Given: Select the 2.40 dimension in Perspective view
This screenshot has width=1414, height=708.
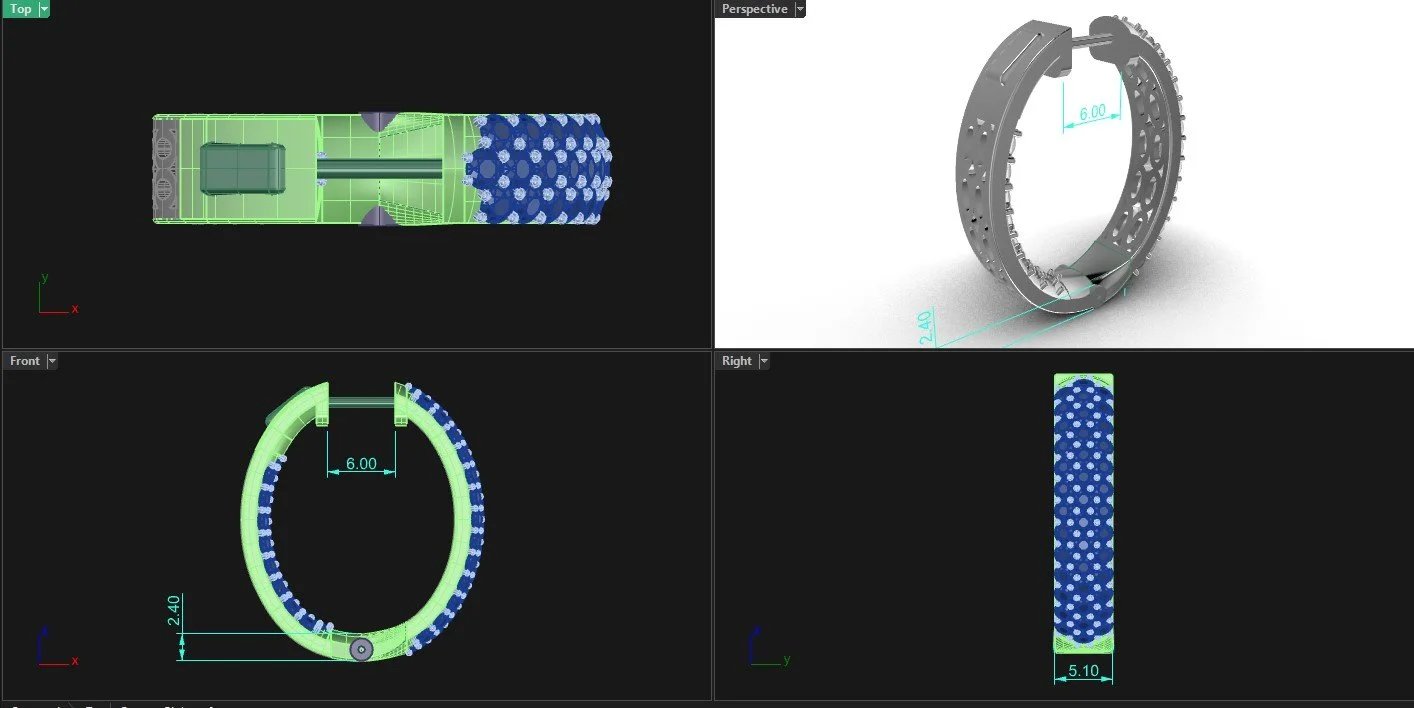Looking at the screenshot, I should click(925, 327).
